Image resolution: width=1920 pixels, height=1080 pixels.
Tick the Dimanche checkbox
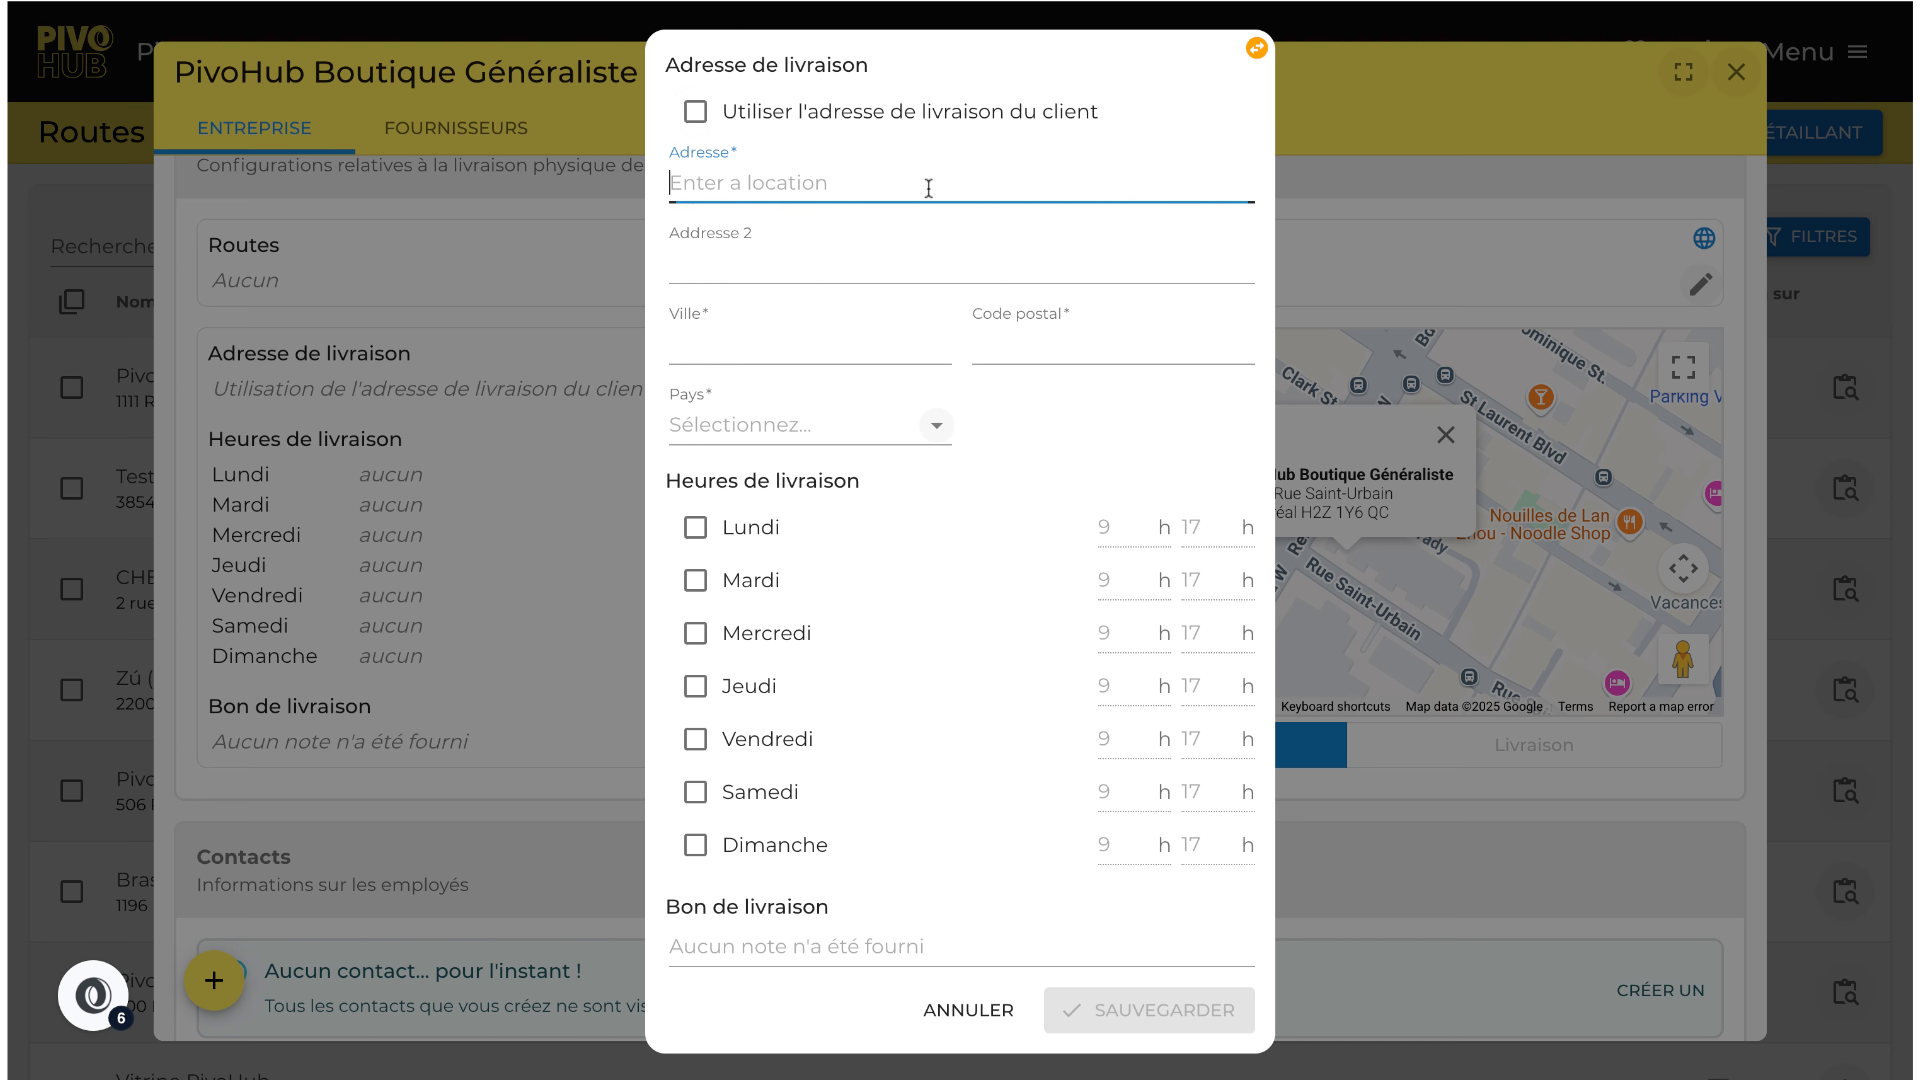[x=695, y=845]
